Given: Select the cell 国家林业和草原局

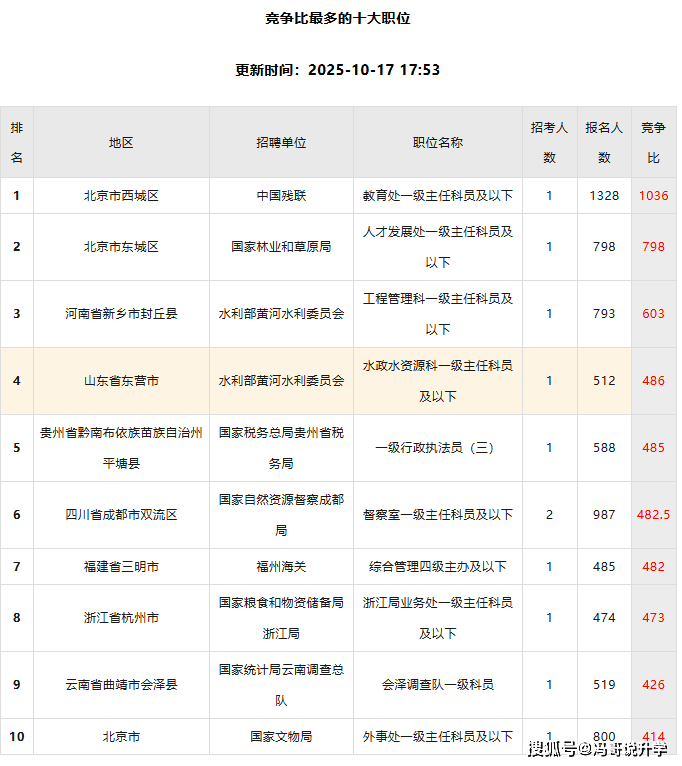Looking at the screenshot, I should [281, 247].
